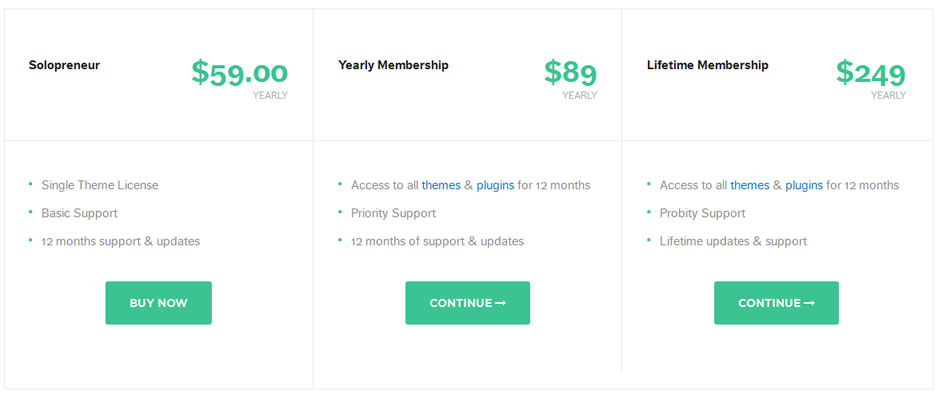Open plugins link in Lifetime Membership plan
Viewport: 939px width, 395px height.
pos(804,186)
